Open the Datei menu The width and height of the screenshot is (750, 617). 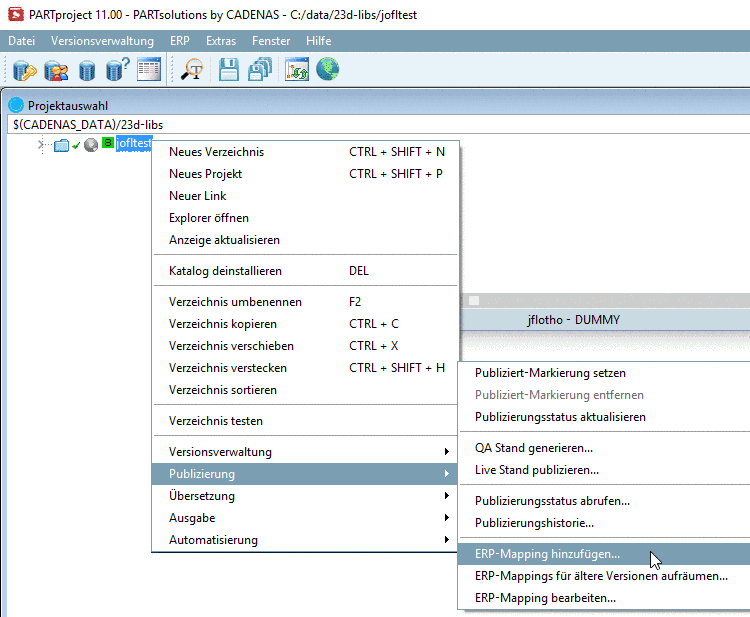tap(22, 41)
